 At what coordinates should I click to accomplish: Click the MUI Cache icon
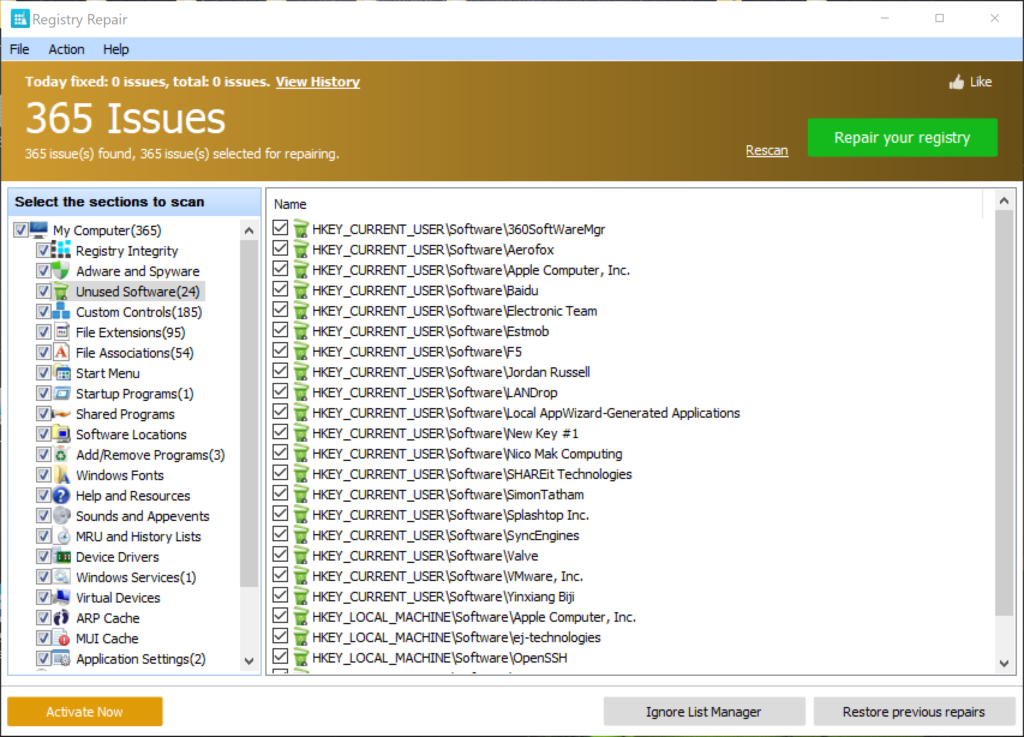click(x=62, y=638)
